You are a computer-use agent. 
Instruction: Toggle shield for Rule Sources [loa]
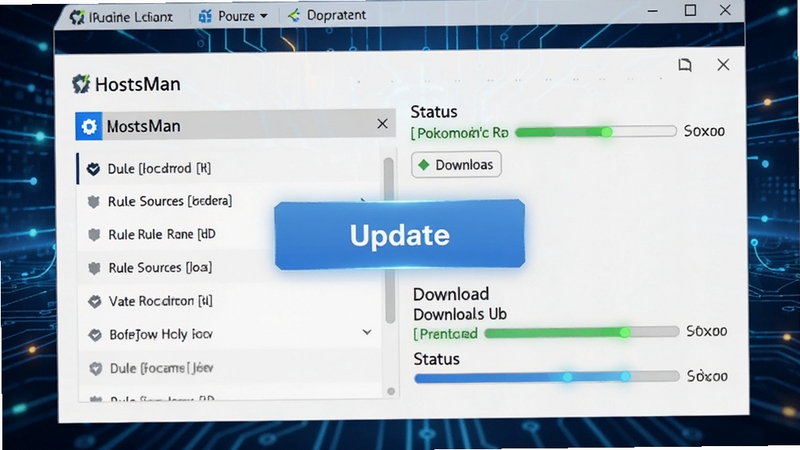click(94, 268)
